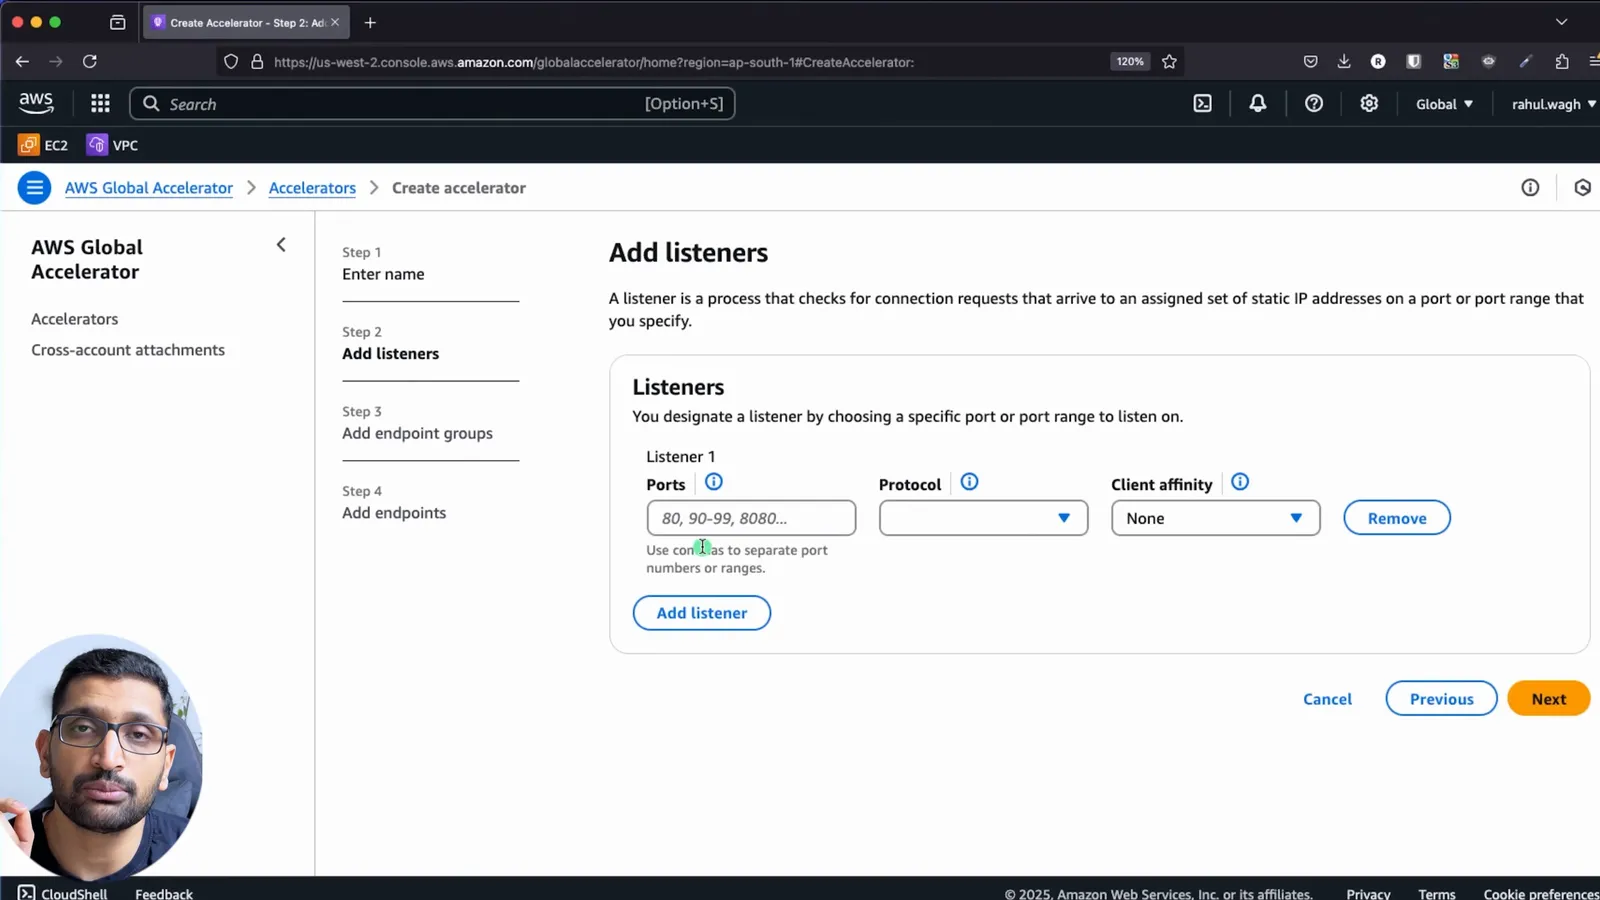
Task: Go to the Previous step
Action: (x=1441, y=699)
